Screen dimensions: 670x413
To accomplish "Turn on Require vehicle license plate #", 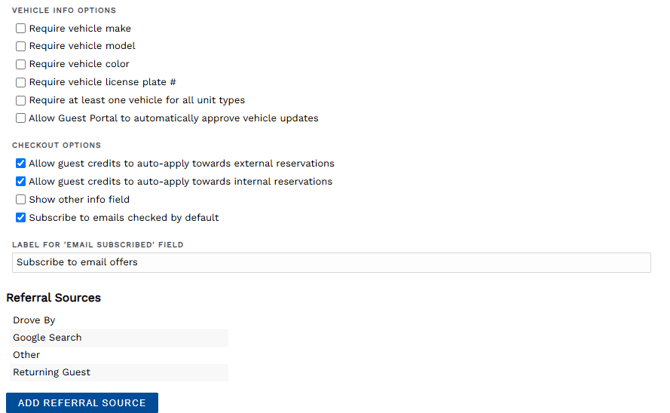I will [x=21, y=82].
